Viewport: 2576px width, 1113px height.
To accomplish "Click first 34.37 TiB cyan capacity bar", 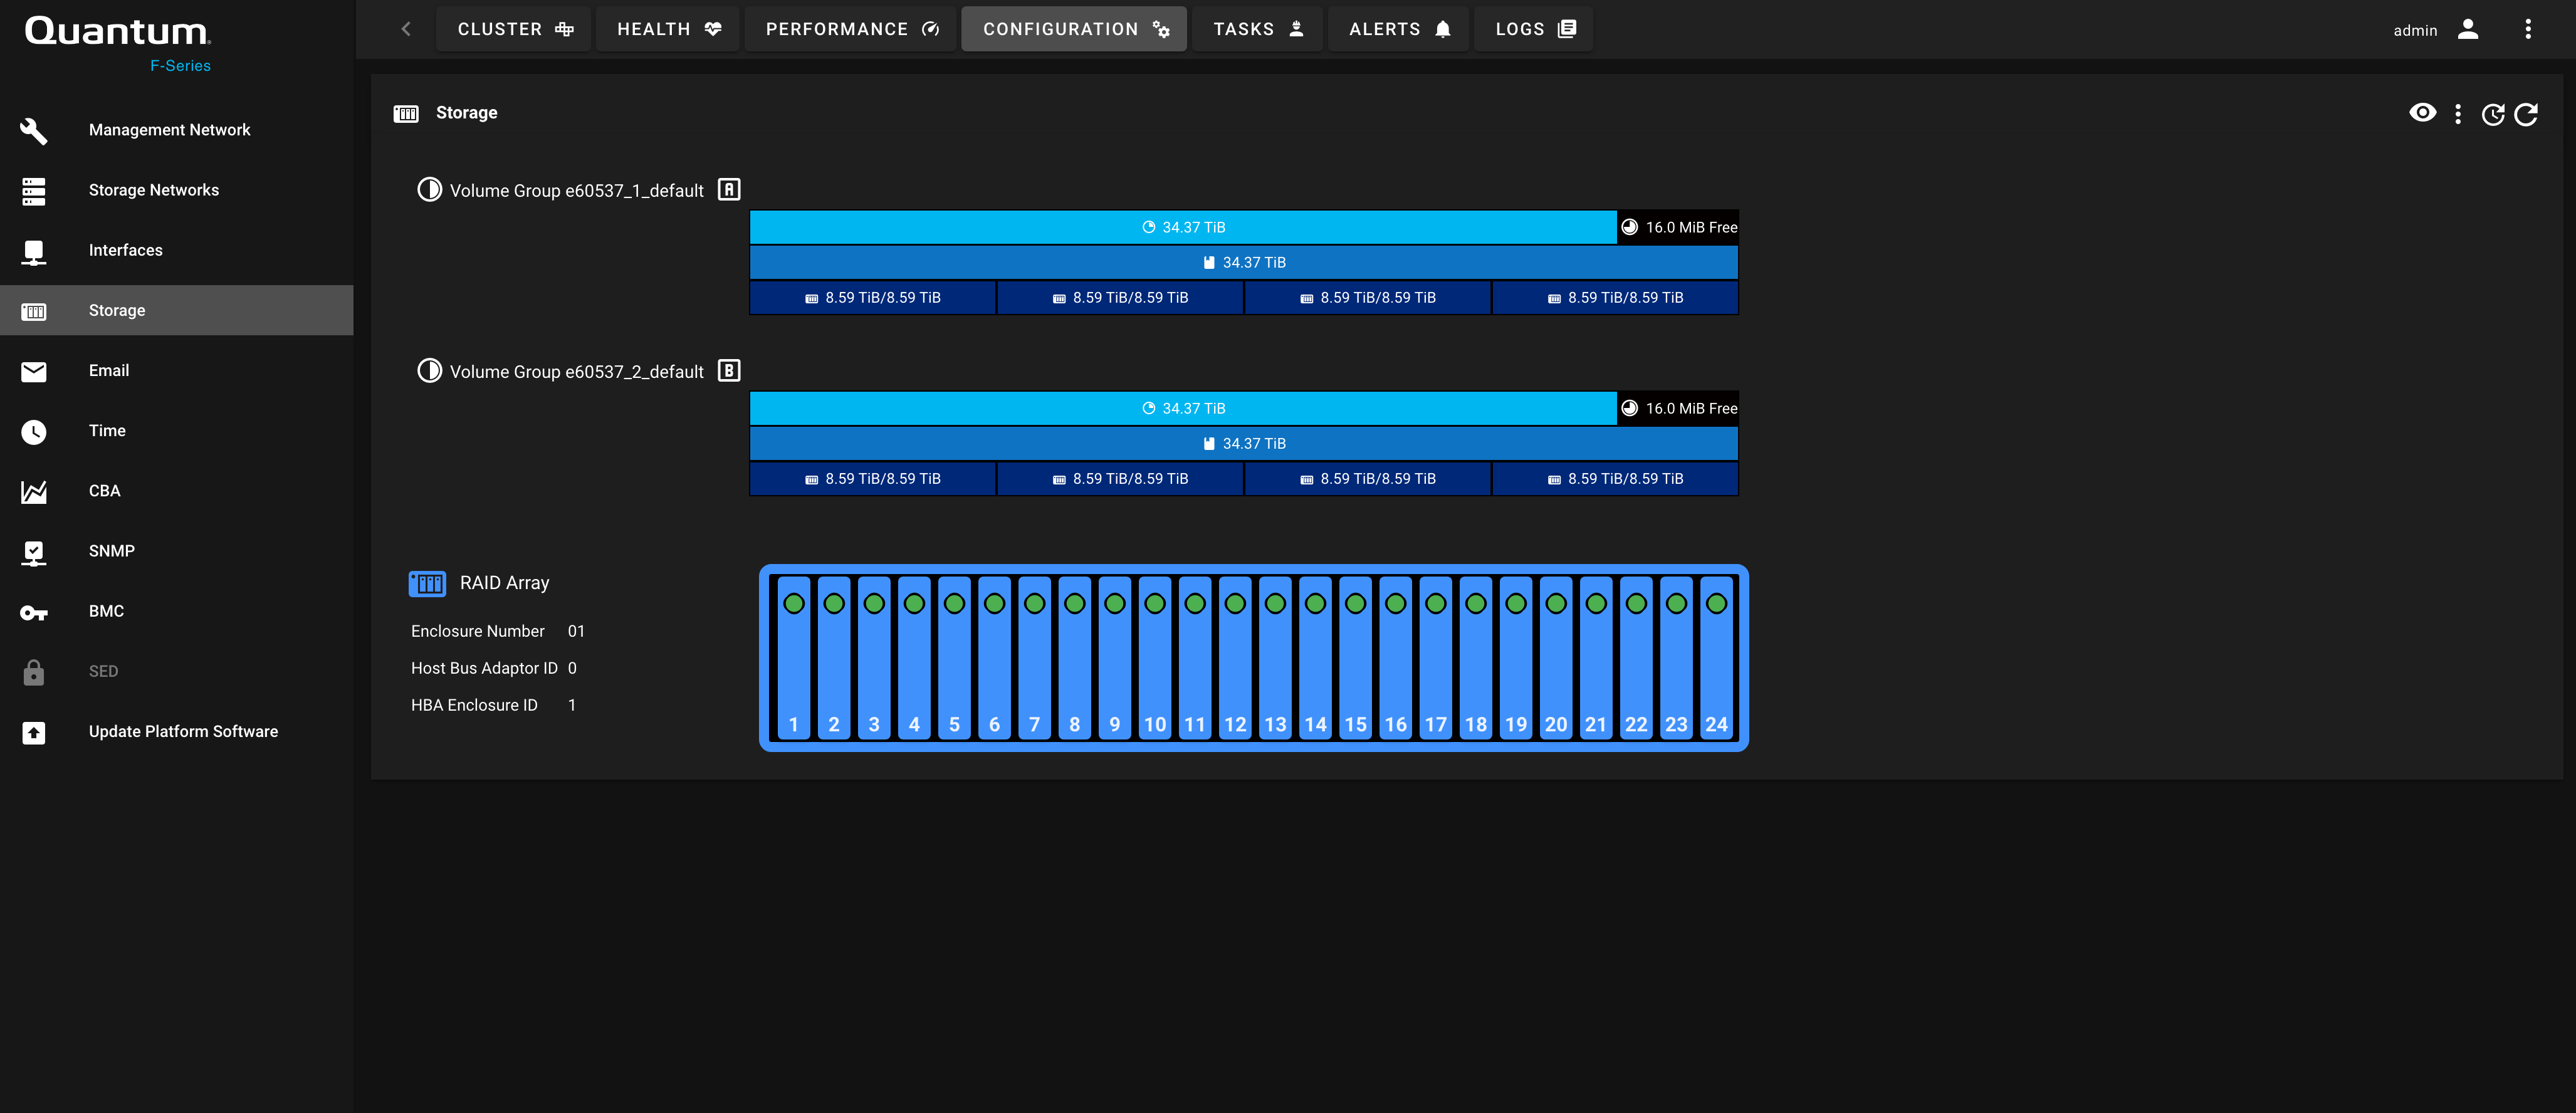I will click(x=1183, y=227).
